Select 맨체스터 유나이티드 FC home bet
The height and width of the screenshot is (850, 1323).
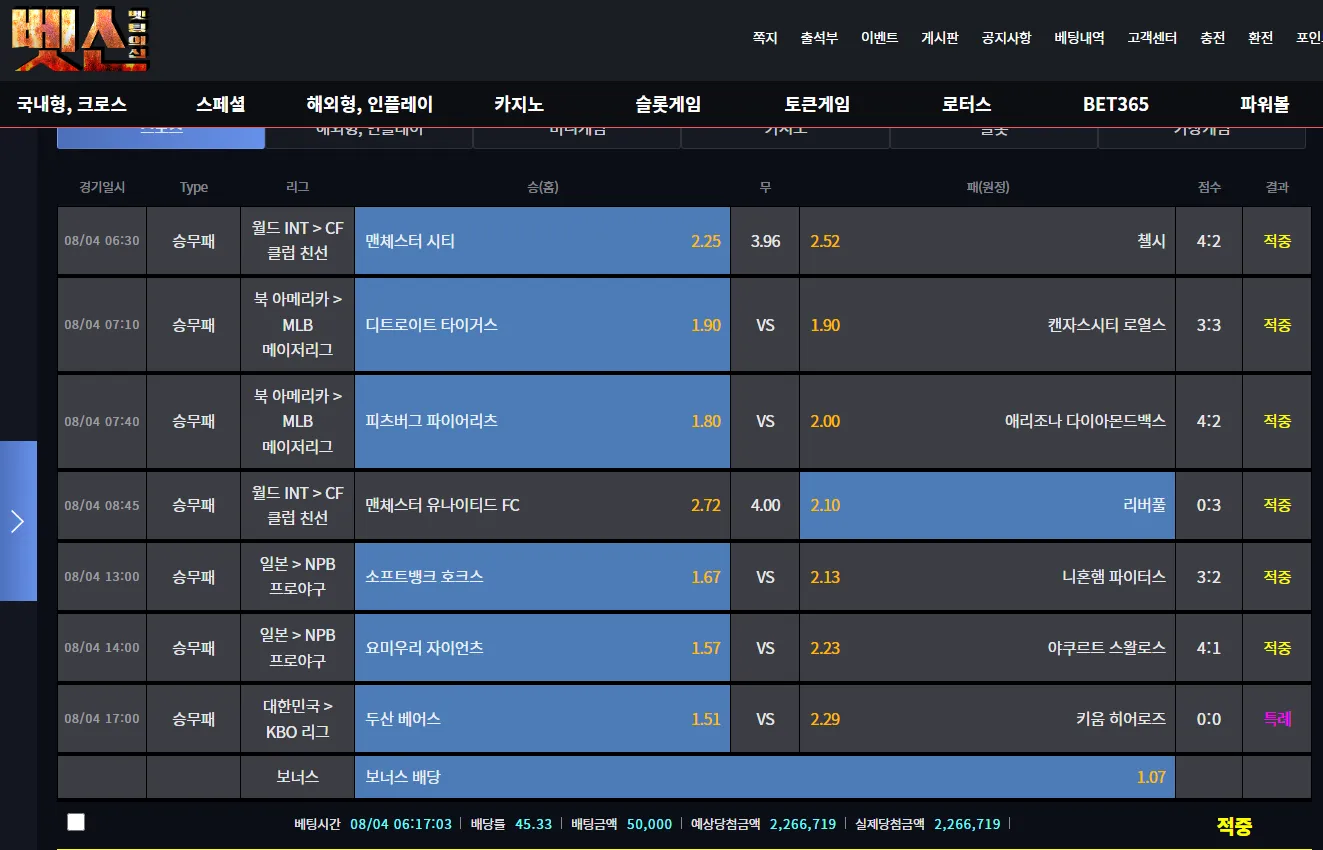(x=543, y=505)
